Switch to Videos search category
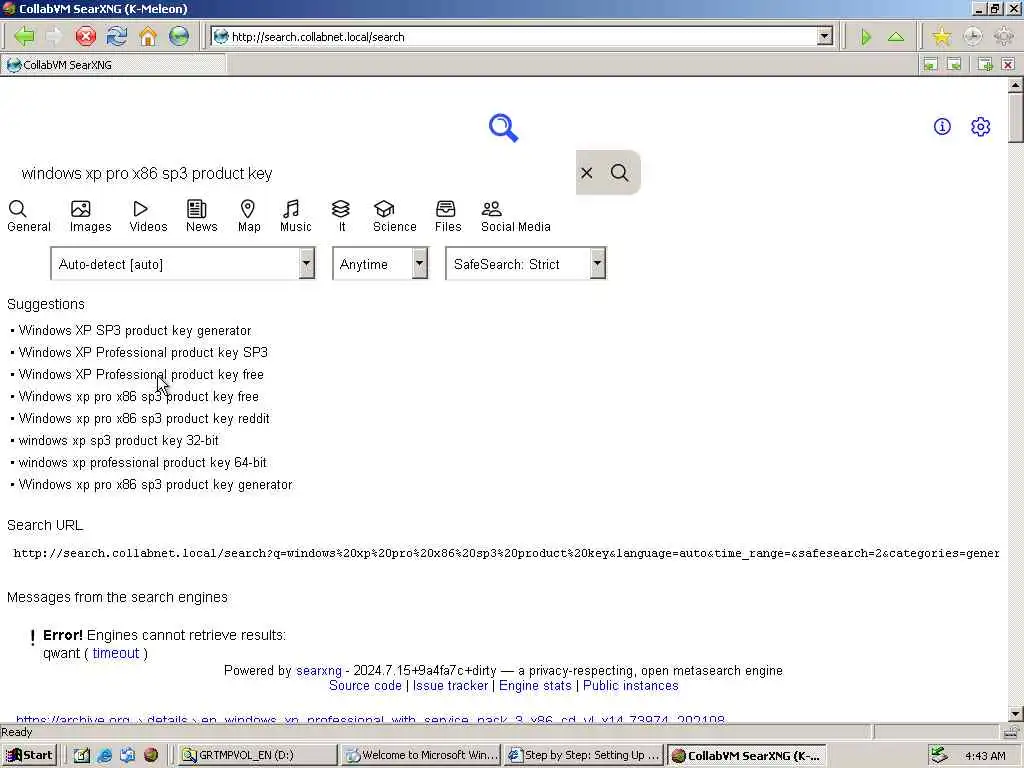This screenshot has width=1024, height=768. tap(148, 216)
